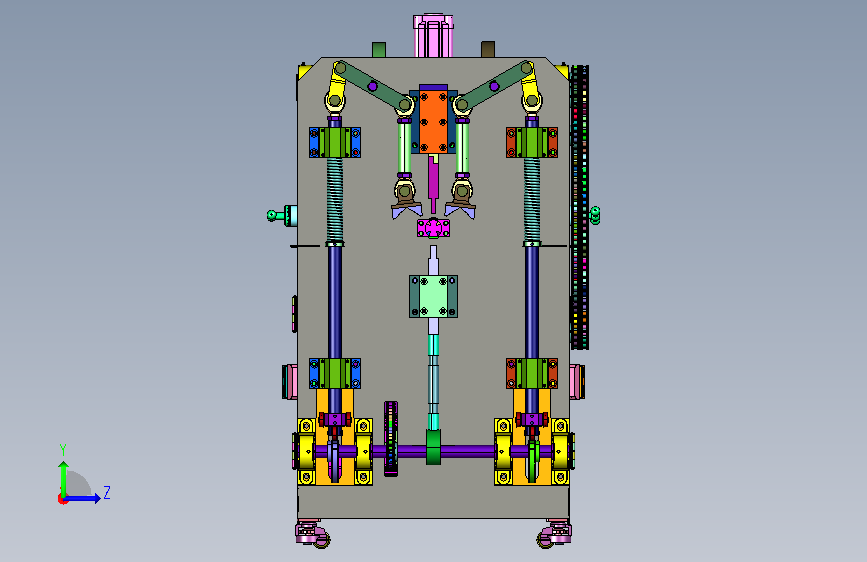Pick the lower-left blue bearing block
The width and height of the screenshot is (867, 562).
pyautogui.click(x=335, y=373)
